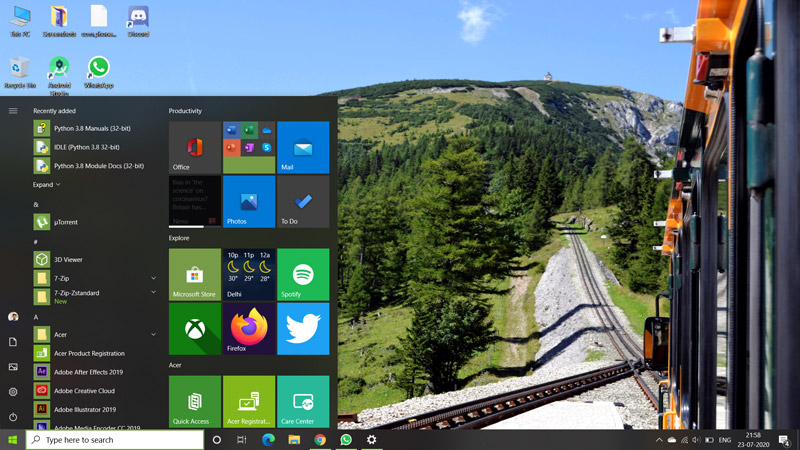Open Discord desktop shortcut
The height and width of the screenshot is (450, 800).
138,21
